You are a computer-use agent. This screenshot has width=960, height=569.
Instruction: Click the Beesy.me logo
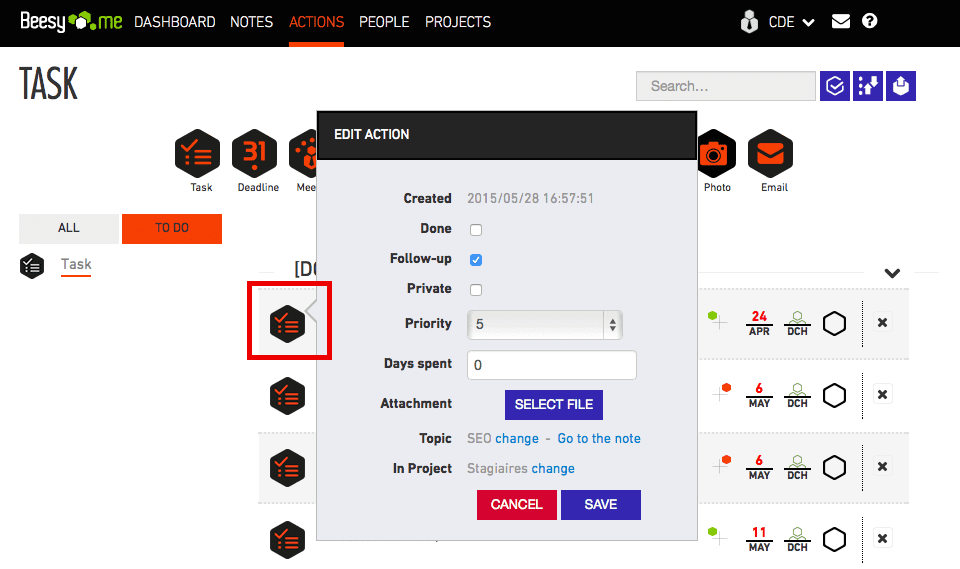click(71, 22)
